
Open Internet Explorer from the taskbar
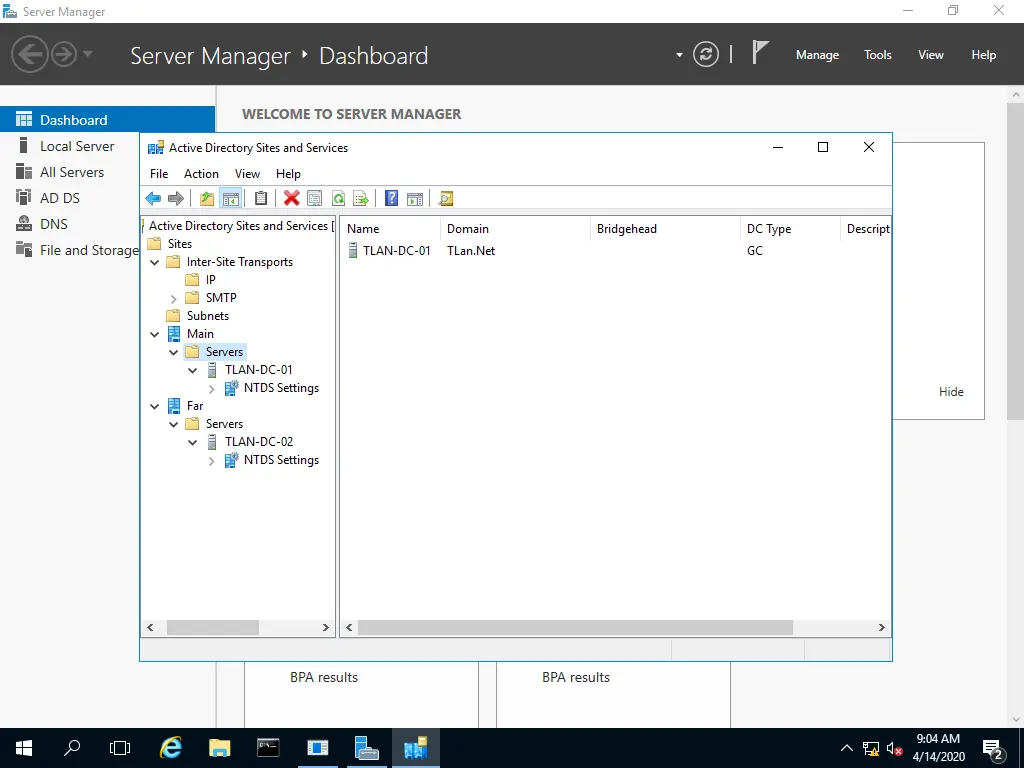171,748
